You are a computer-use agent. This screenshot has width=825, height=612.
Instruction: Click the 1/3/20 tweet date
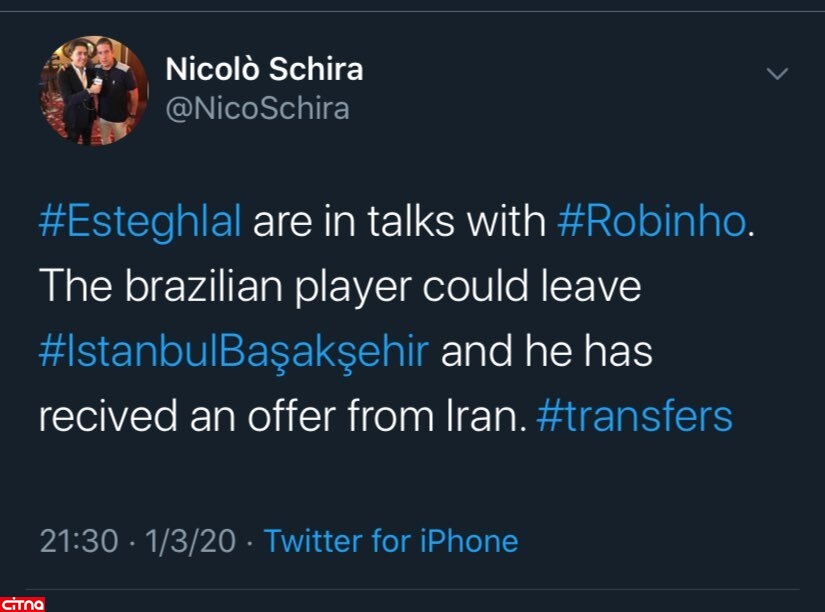190,541
